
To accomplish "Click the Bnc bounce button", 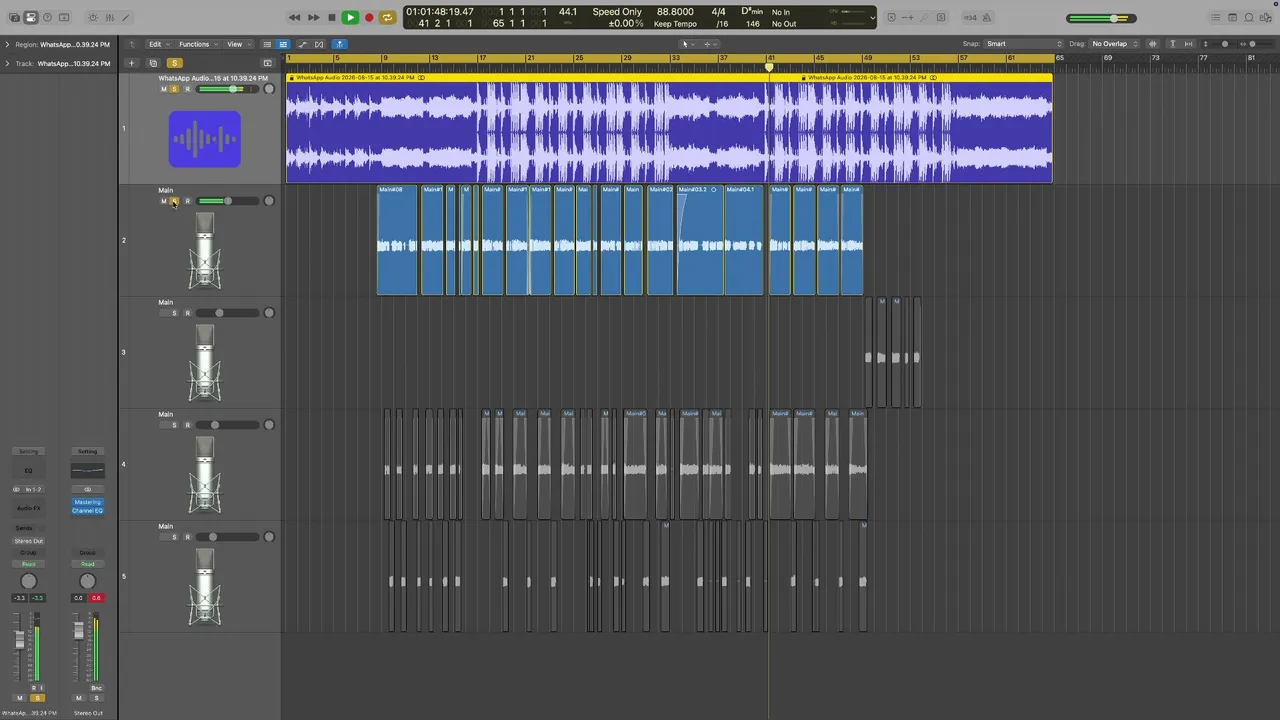I will click(x=96, y=688).
